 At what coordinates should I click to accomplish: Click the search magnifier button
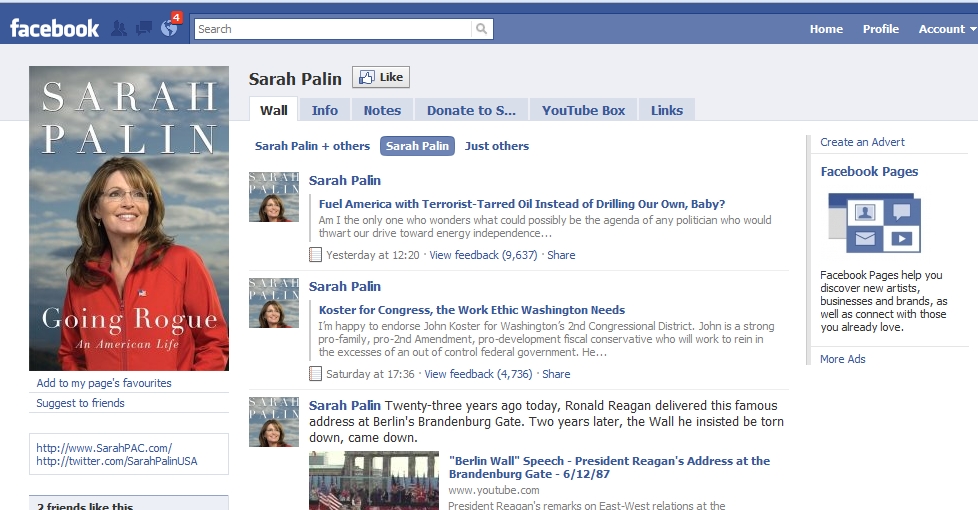click(482, 29)
